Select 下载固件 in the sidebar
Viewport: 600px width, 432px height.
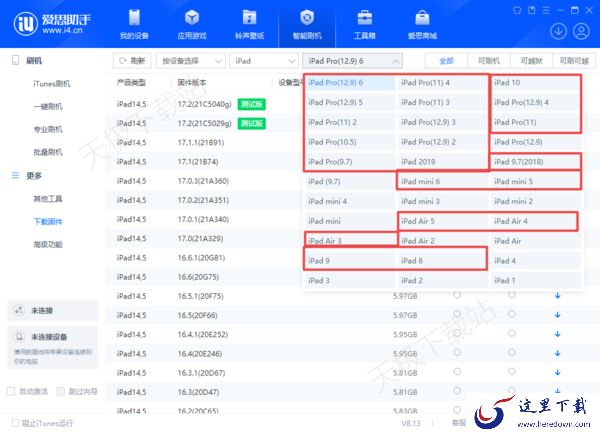pyautogui.click(x=48, y=222)
